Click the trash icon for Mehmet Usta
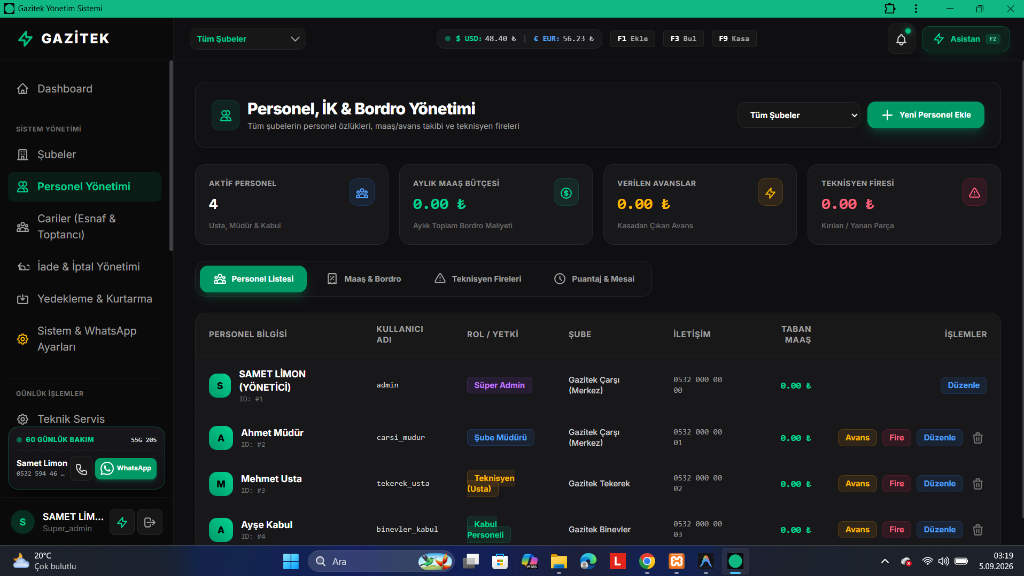The image size is (1024, 576). click(977, 484)
